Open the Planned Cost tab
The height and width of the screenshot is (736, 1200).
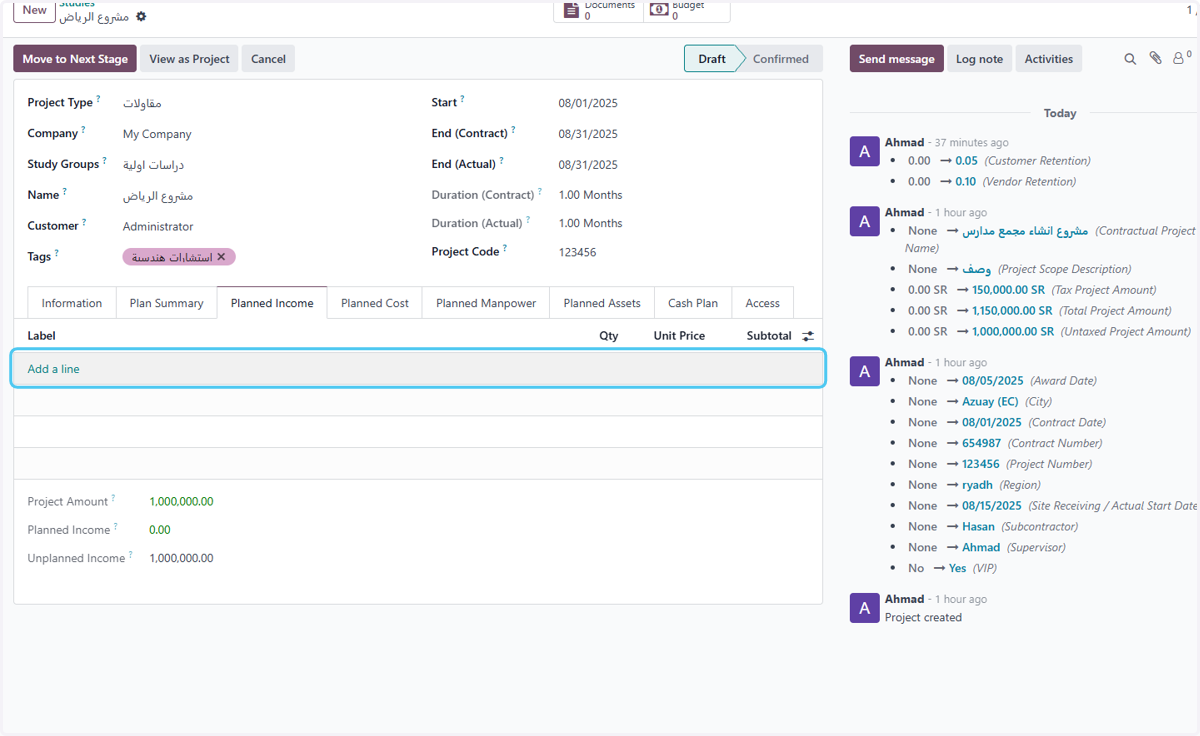[375, 303]
